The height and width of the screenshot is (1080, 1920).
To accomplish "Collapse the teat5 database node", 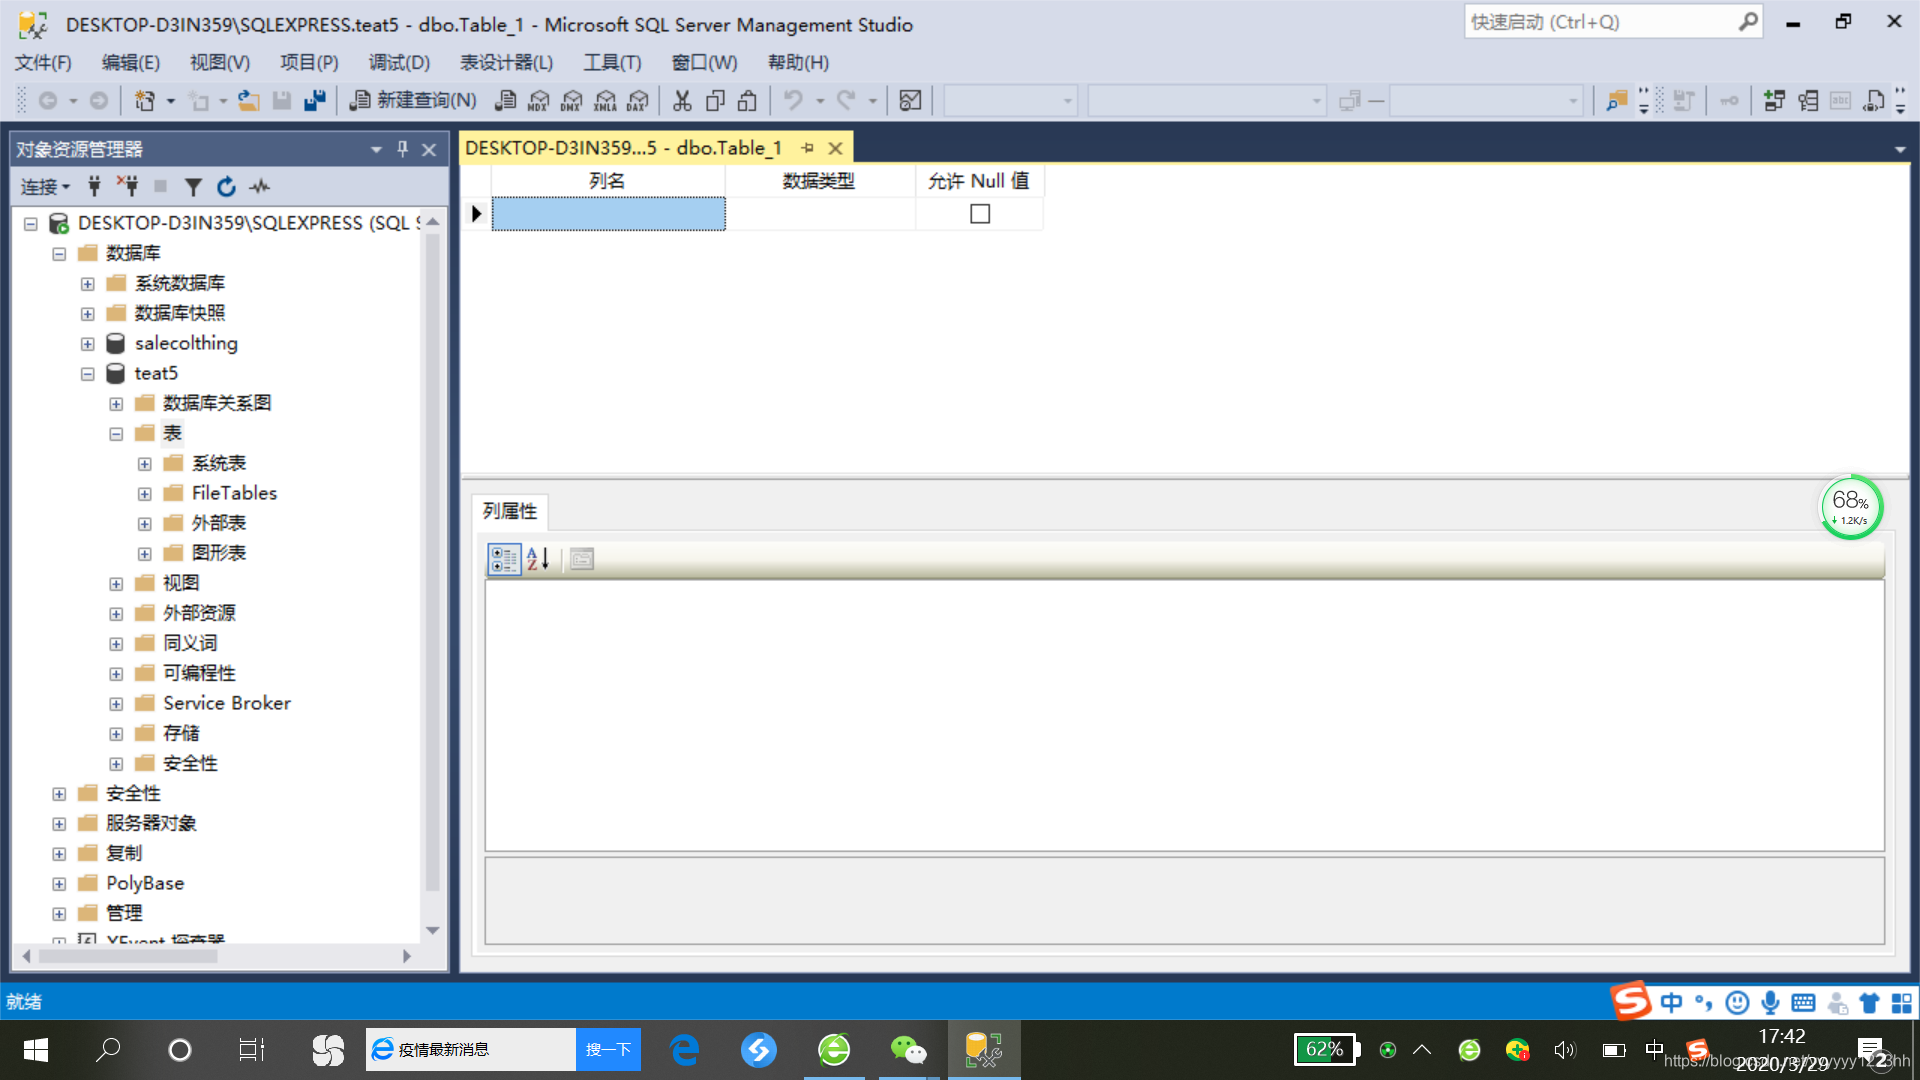I will coord(88,374).
